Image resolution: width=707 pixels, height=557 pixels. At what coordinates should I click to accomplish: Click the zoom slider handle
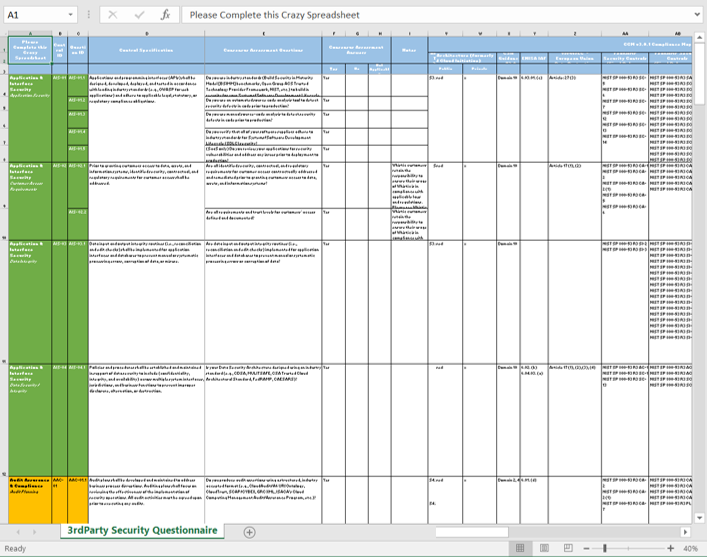605,548
